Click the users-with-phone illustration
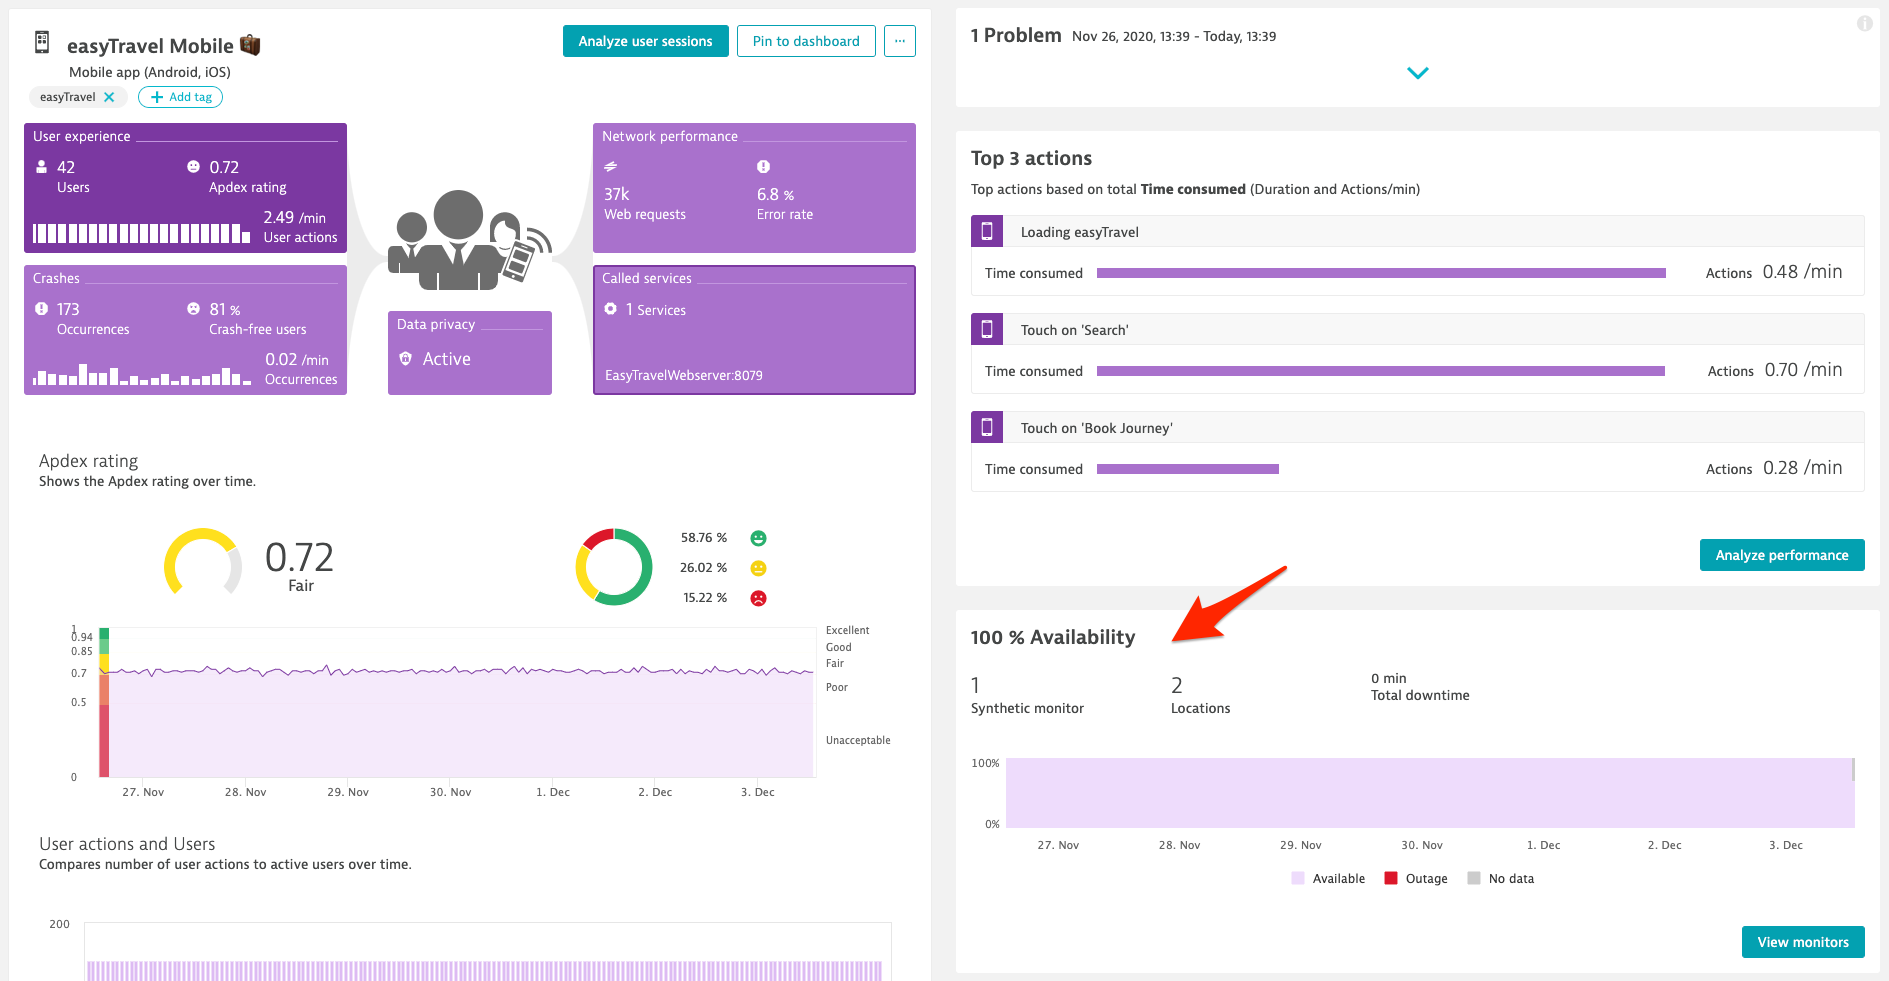Image resolution: width=1889 pixels, height=981 pixels. pyautogui.click(x=470, y=238)
